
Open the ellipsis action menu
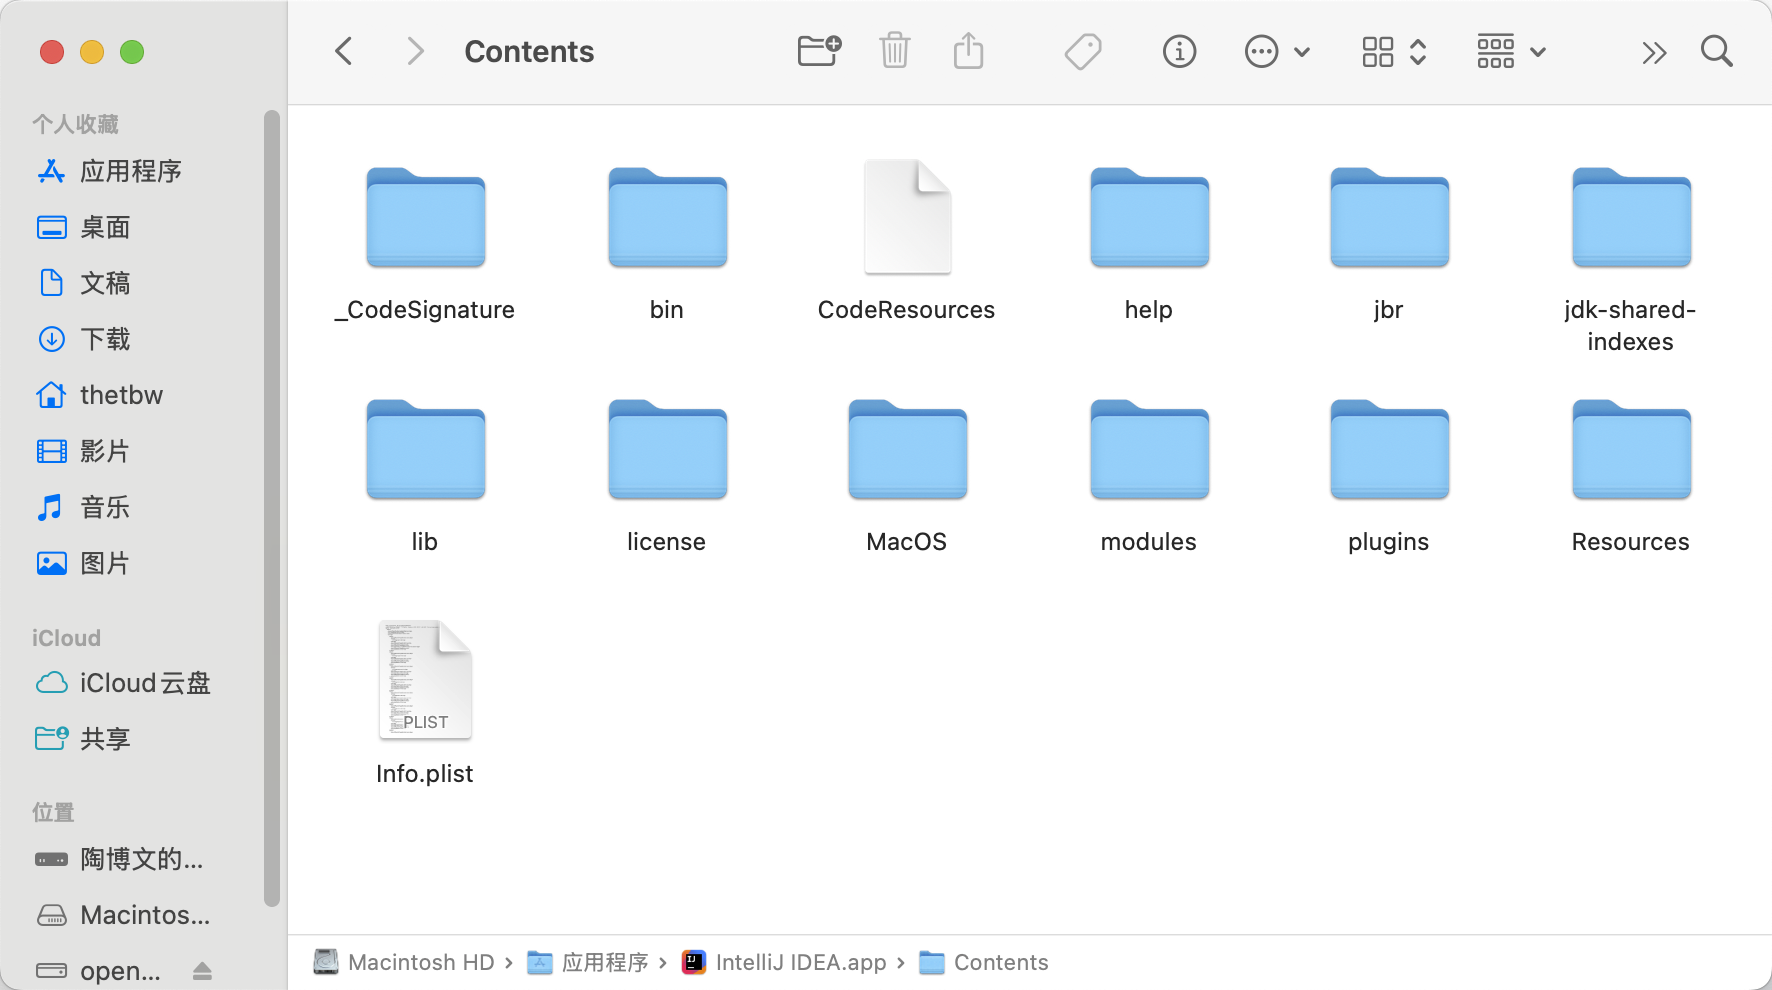[1277, 51]
